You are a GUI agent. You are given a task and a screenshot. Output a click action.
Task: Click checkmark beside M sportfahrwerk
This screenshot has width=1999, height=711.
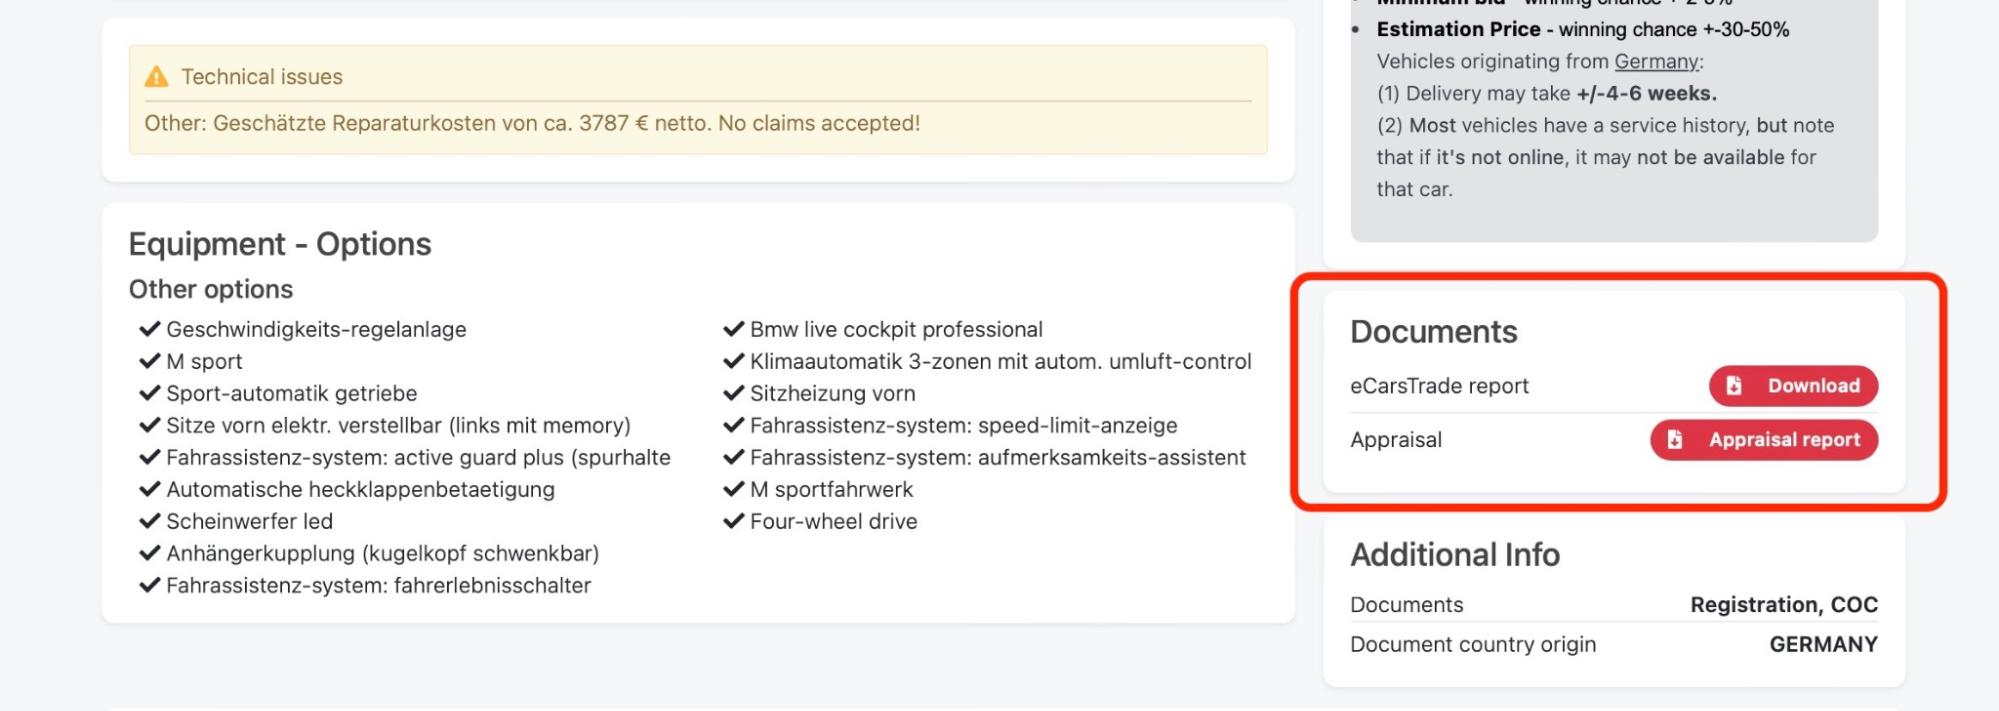734,489
